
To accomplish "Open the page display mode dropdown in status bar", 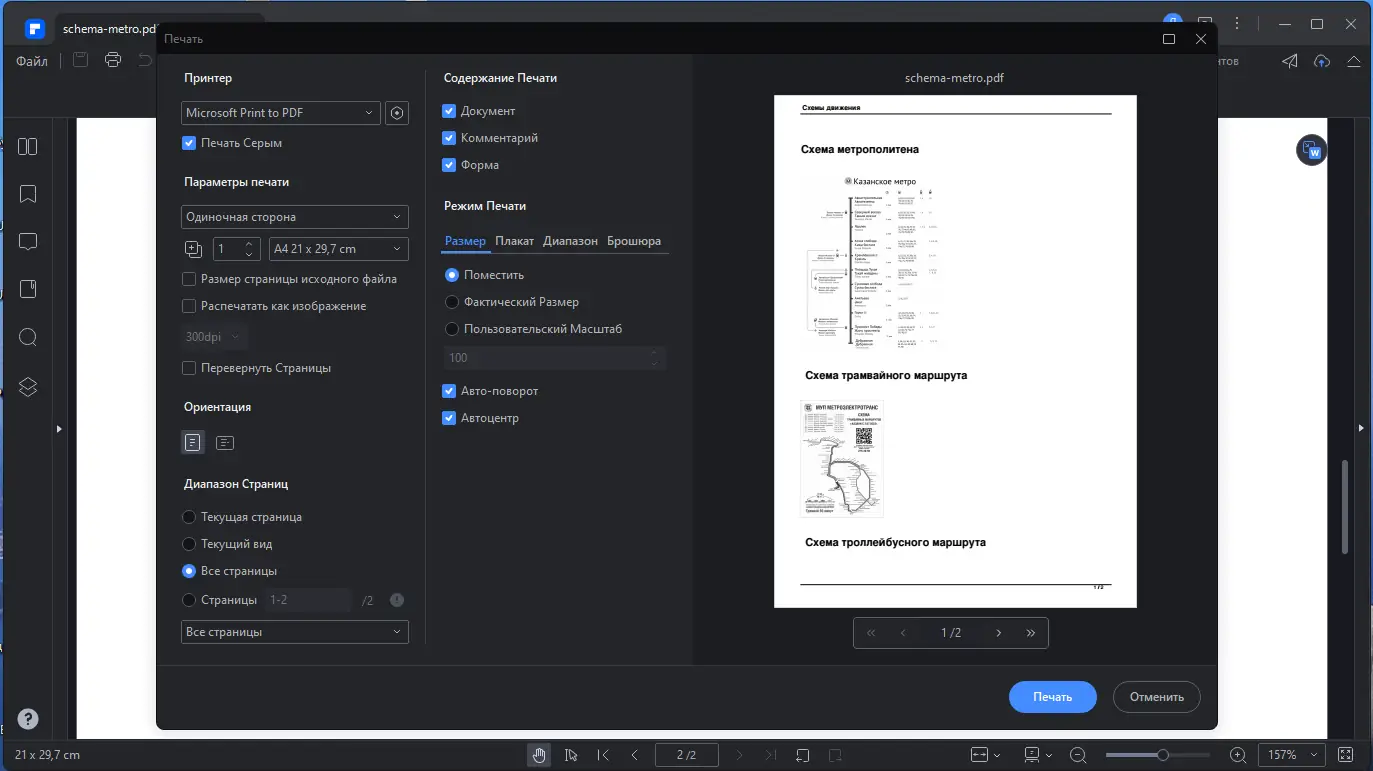I will point(1038,755).
